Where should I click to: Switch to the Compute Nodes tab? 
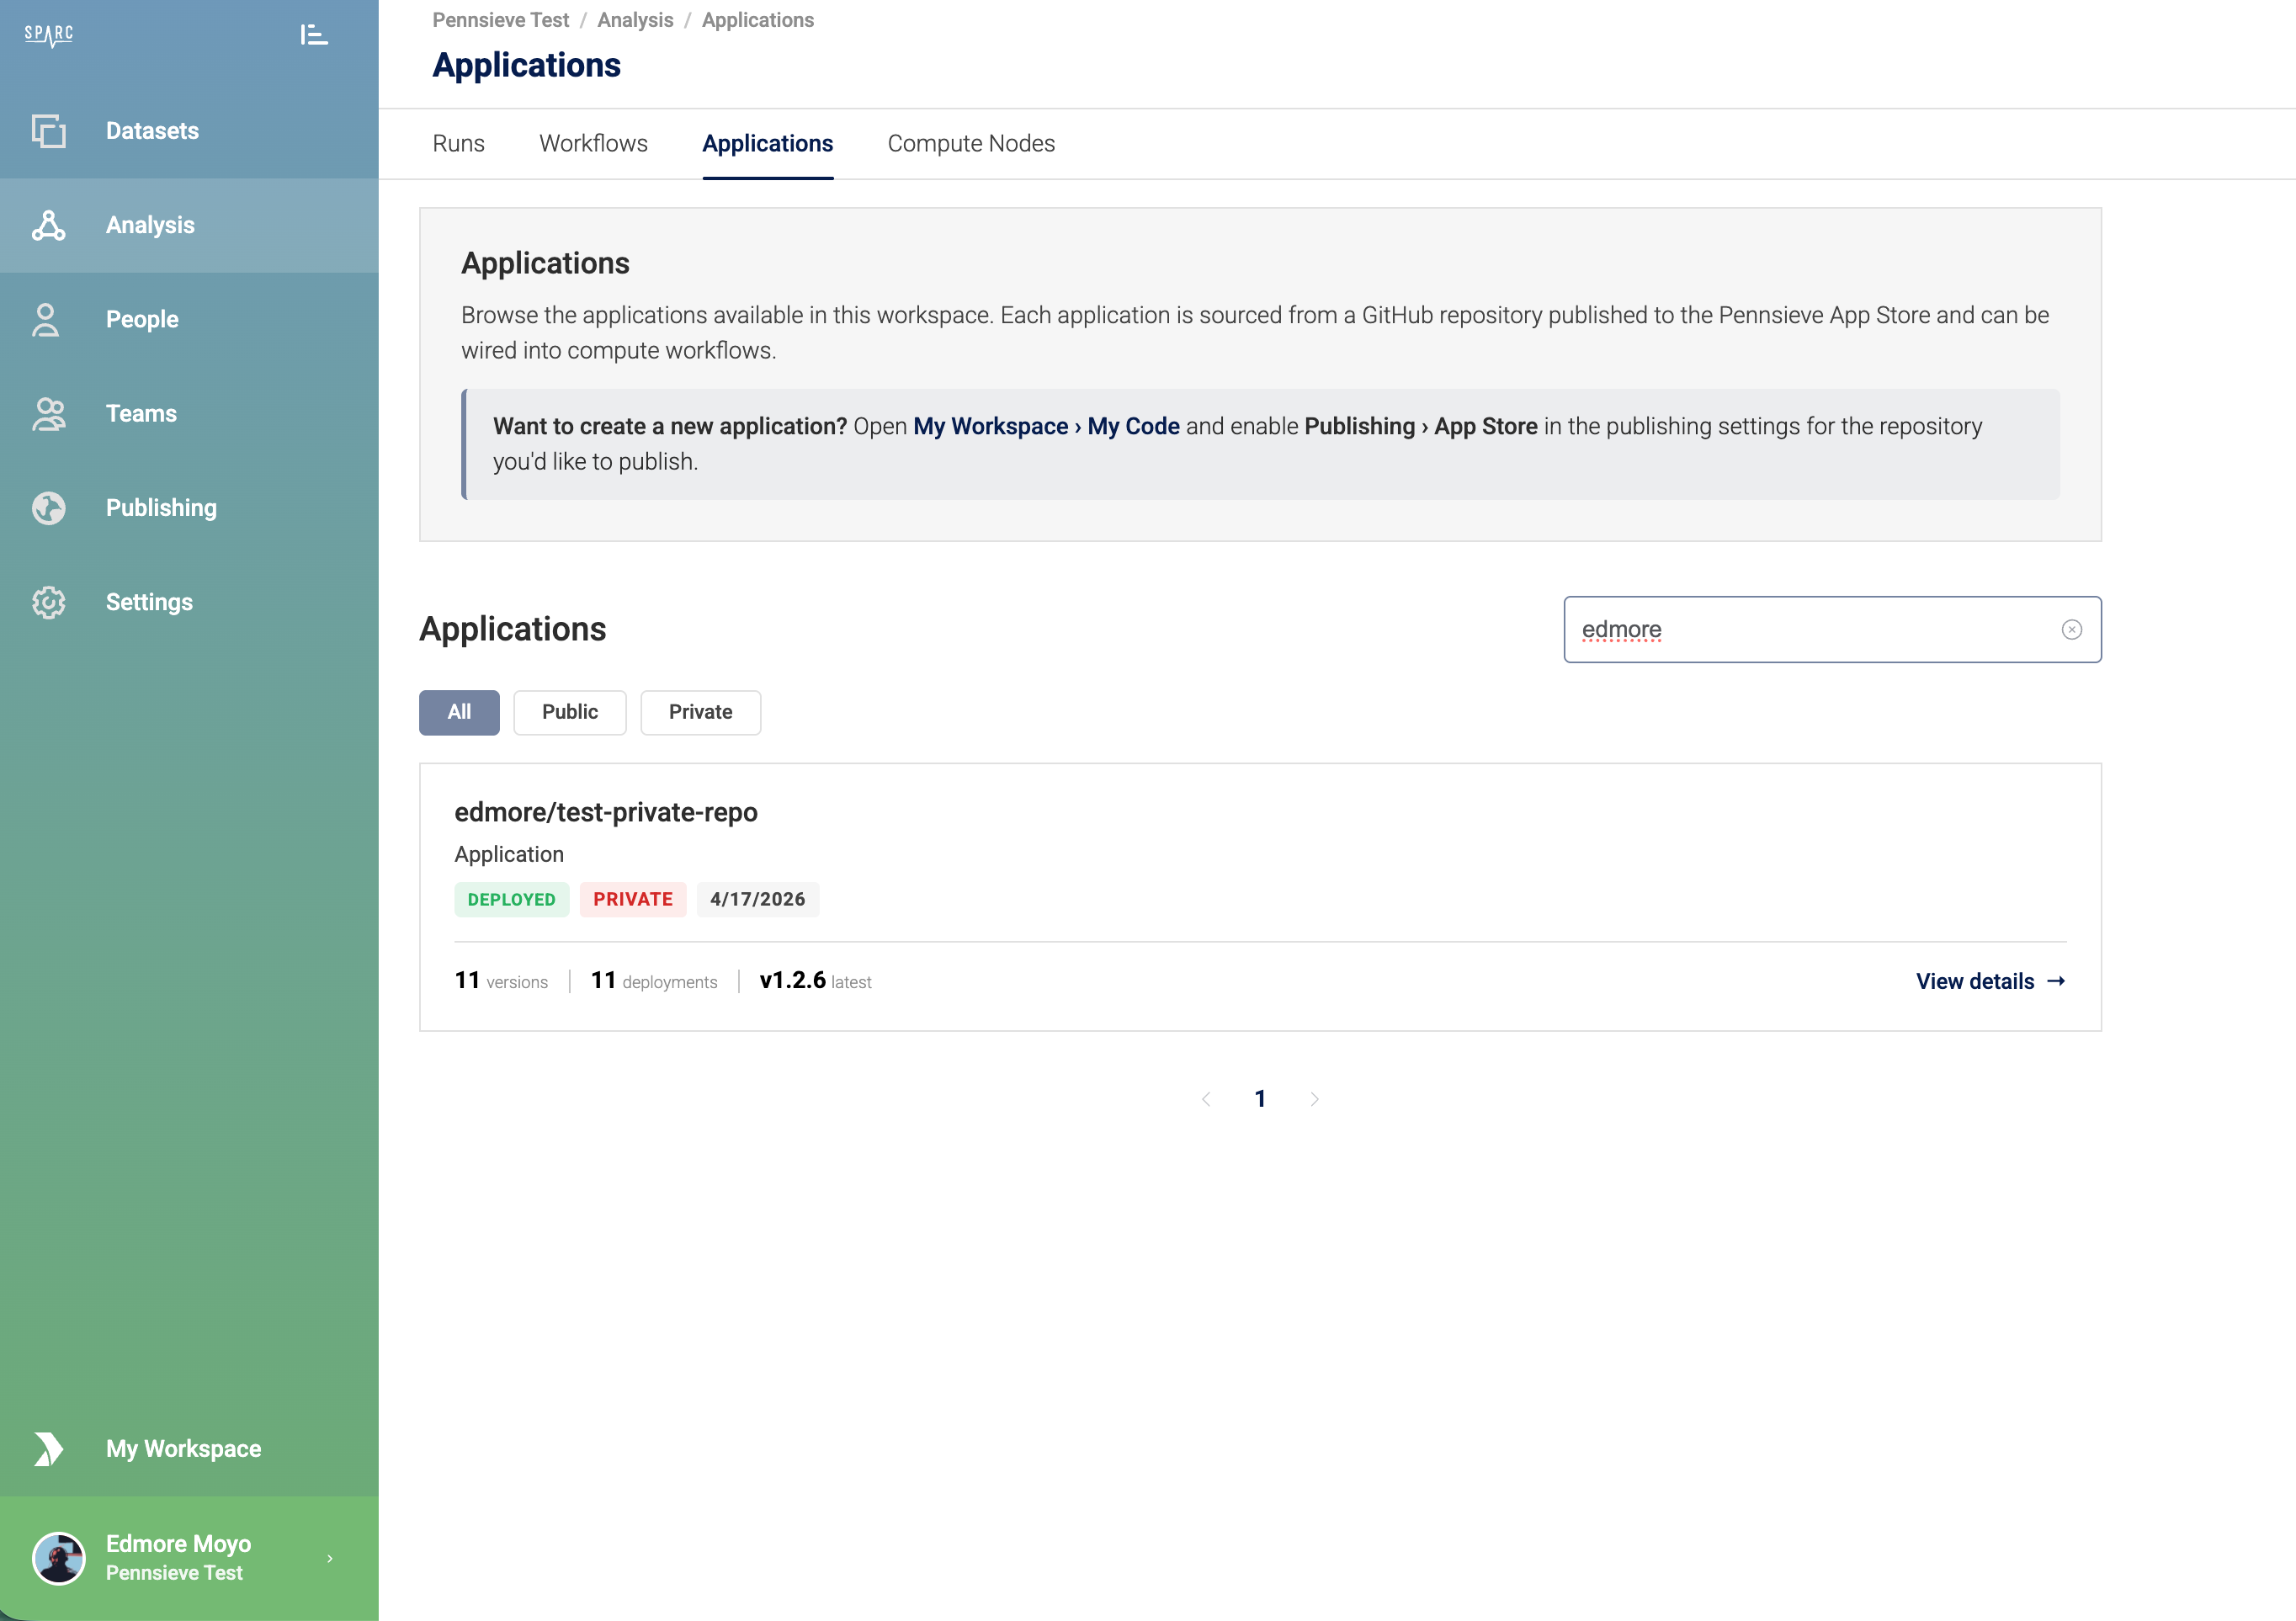point(971,143)
